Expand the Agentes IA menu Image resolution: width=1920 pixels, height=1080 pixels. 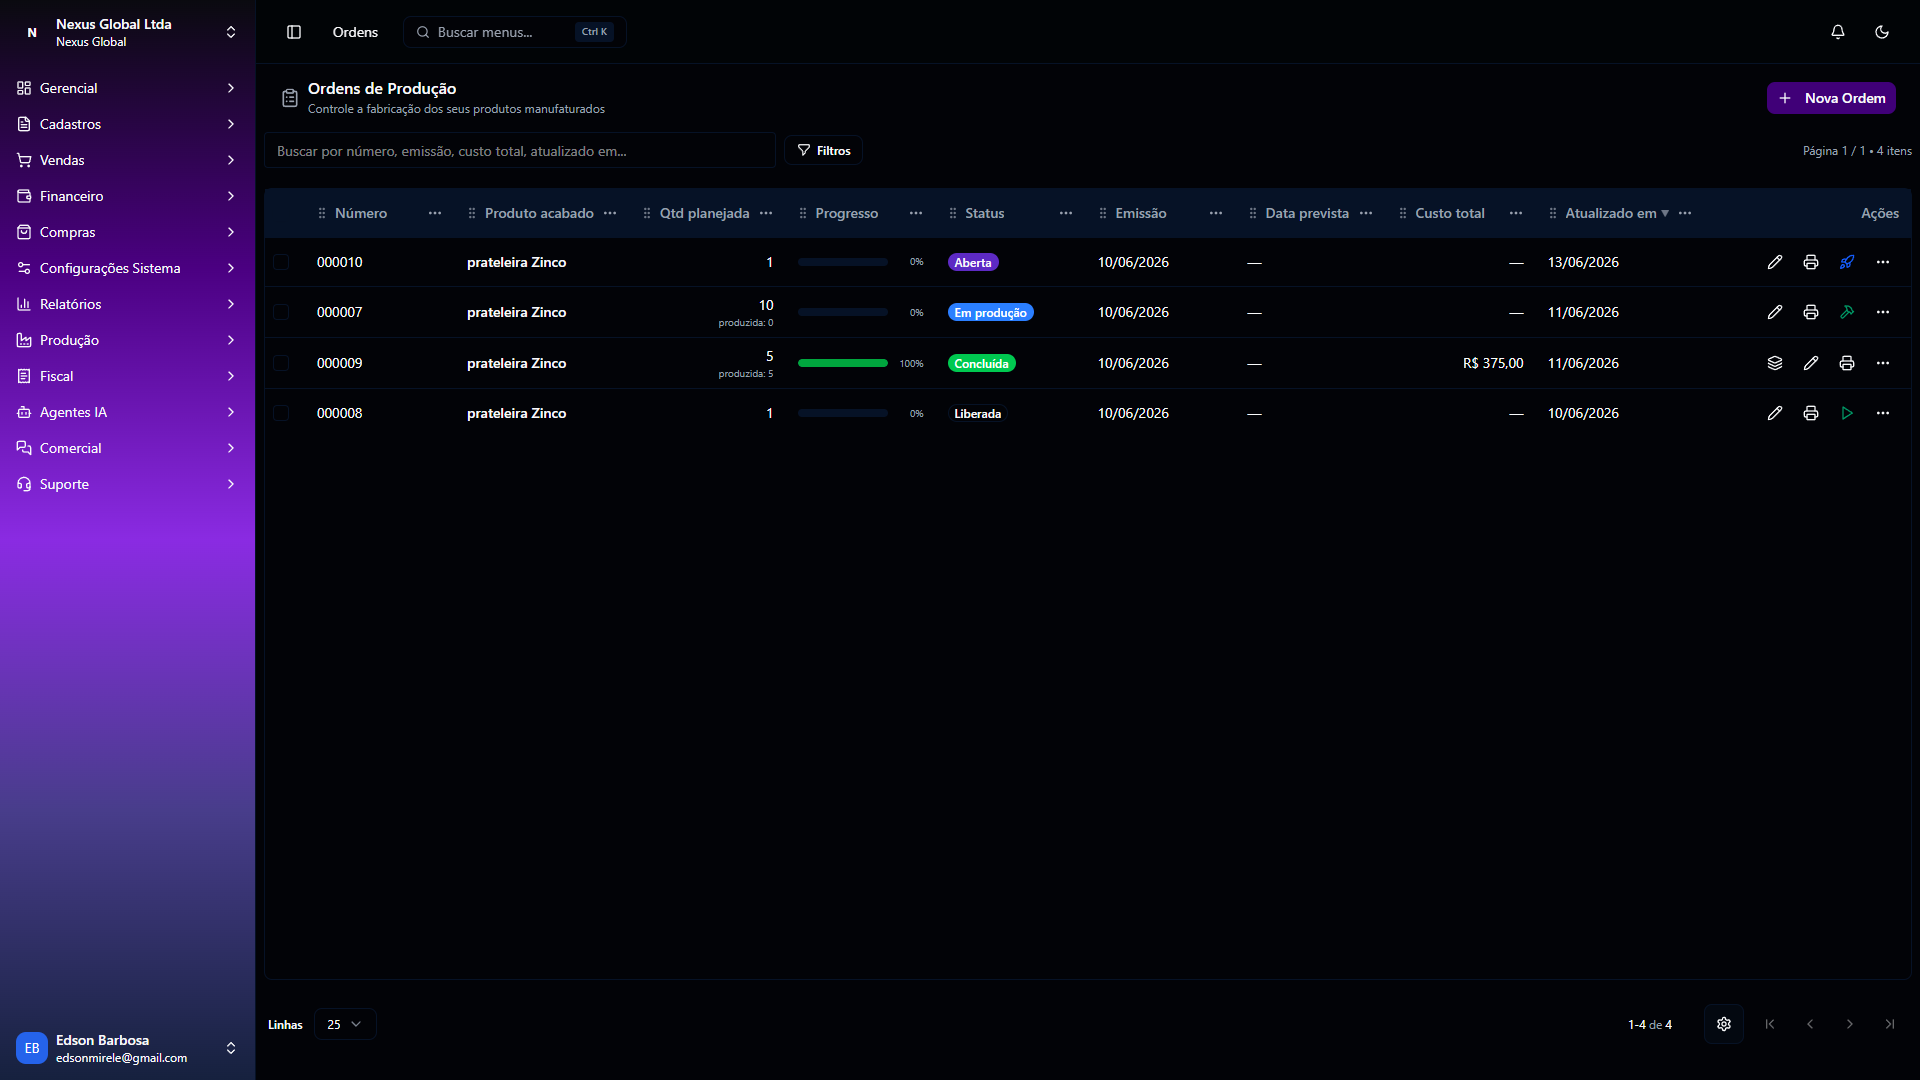pyautogui.click(x=128, y=412)
